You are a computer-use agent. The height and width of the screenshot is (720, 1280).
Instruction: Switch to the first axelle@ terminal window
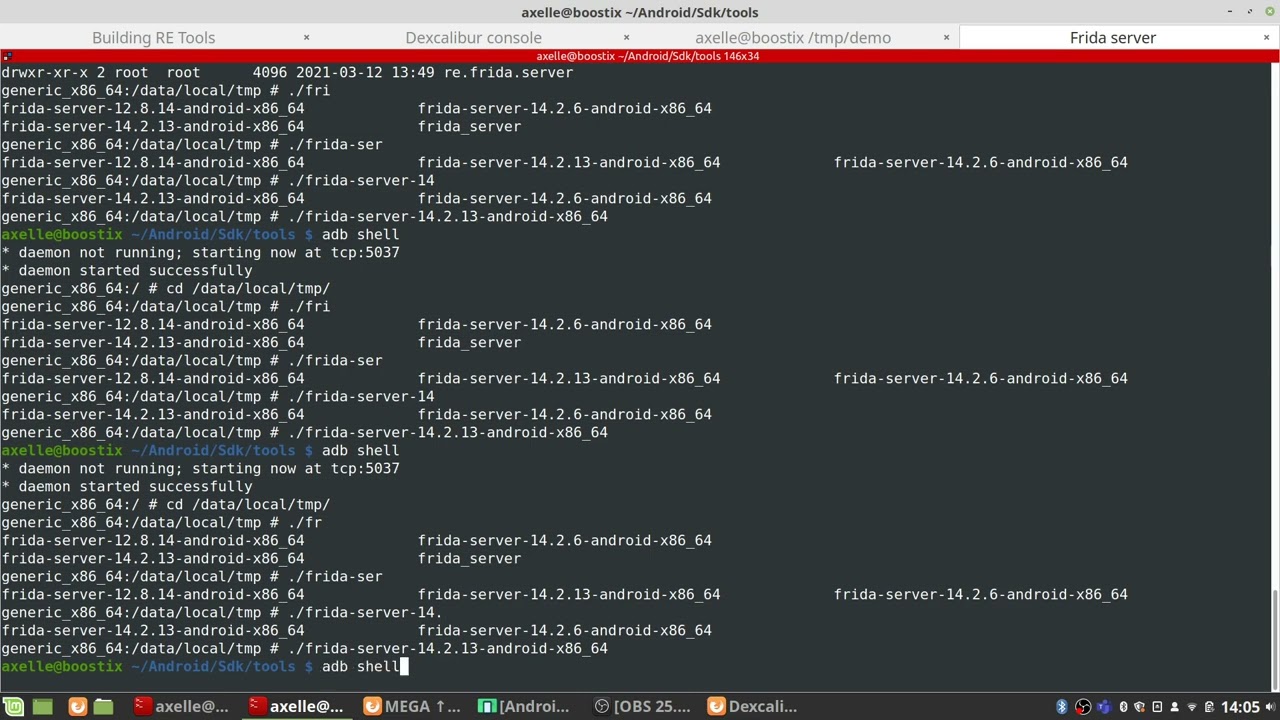(181, 706)
